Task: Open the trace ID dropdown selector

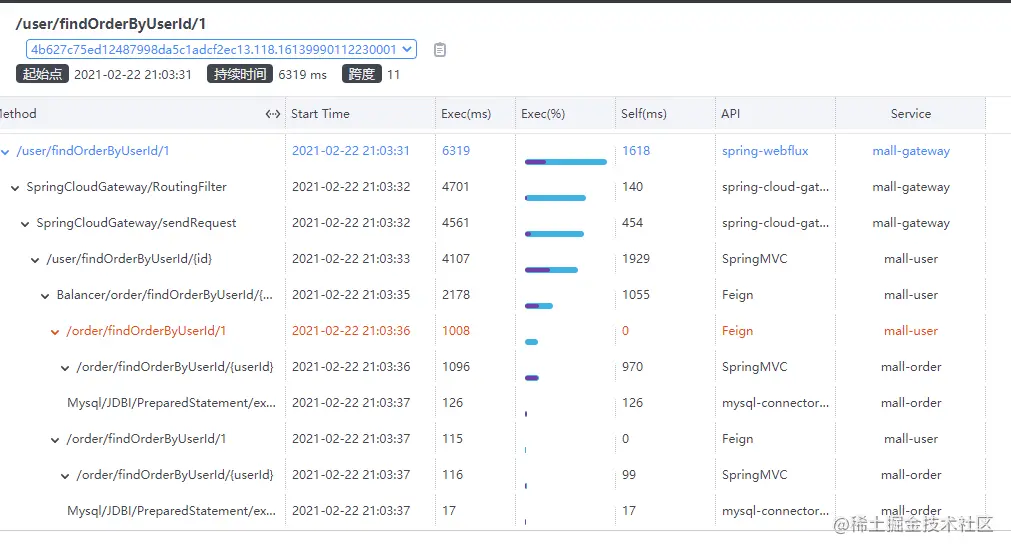Action: [221, 49]
